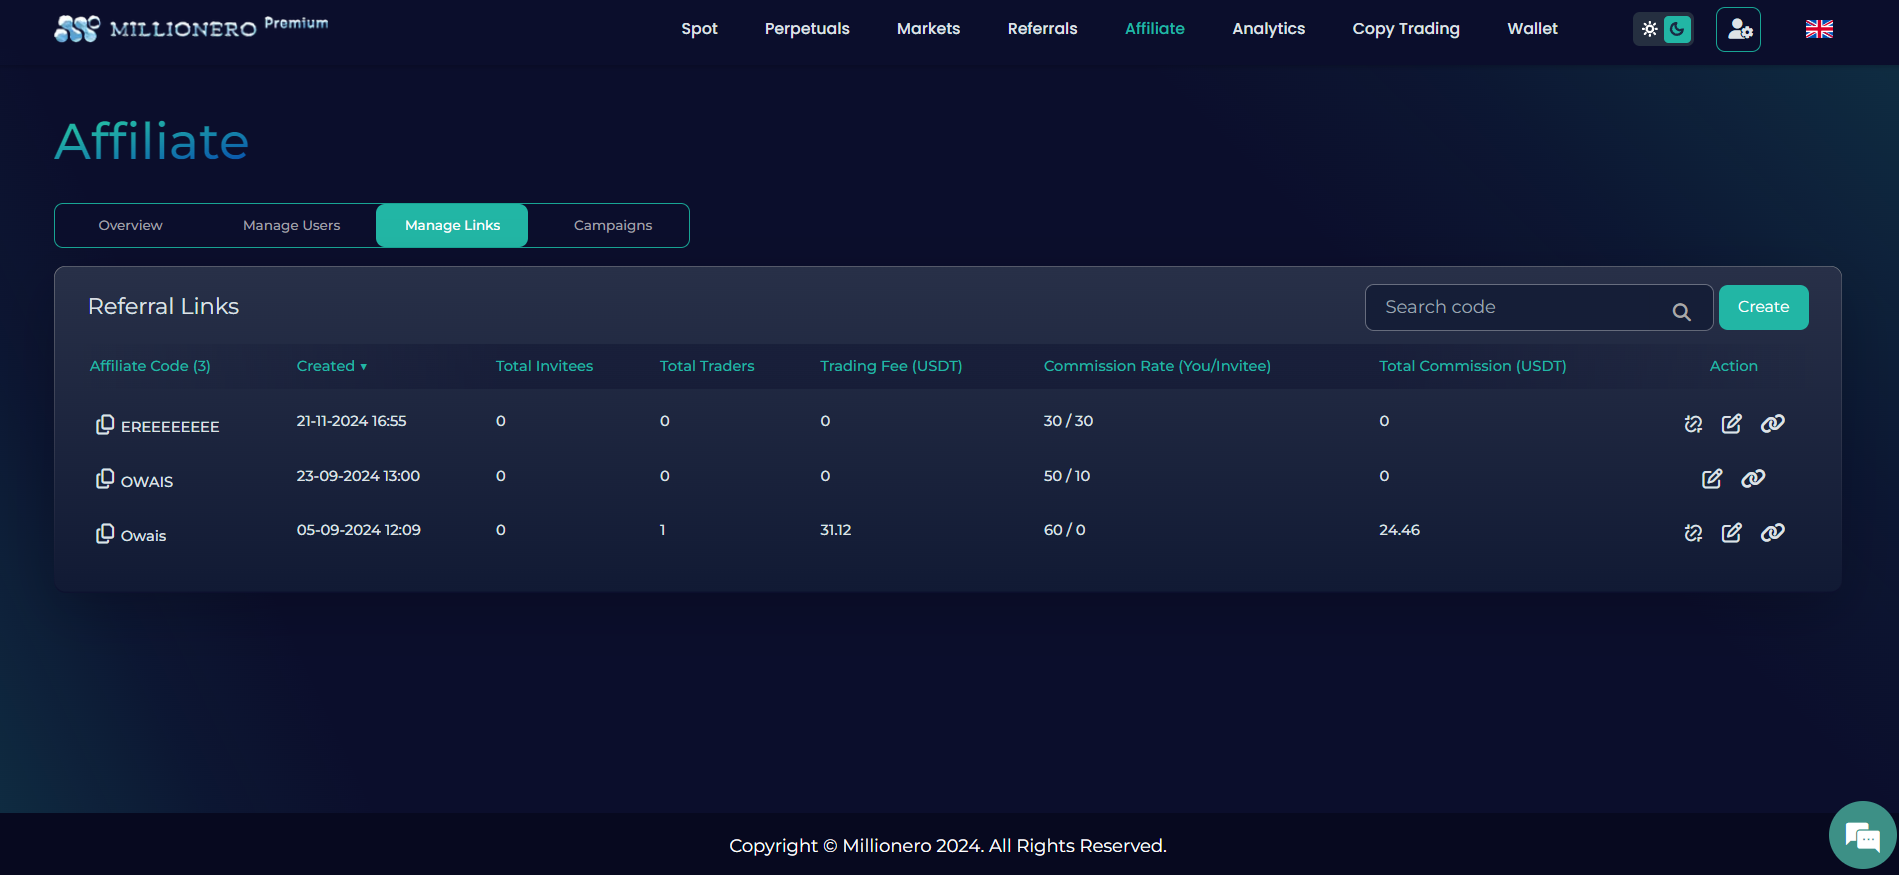Copy the EREEEEEEEE affiliate code
Screen dimensions: 1899x875
click(104, 425)
